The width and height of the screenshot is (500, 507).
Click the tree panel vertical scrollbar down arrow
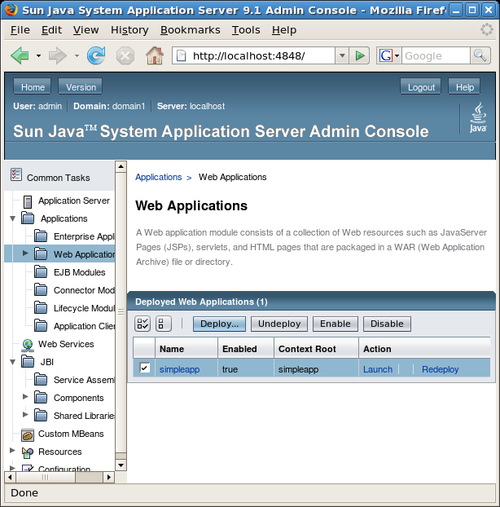(121, 465)
